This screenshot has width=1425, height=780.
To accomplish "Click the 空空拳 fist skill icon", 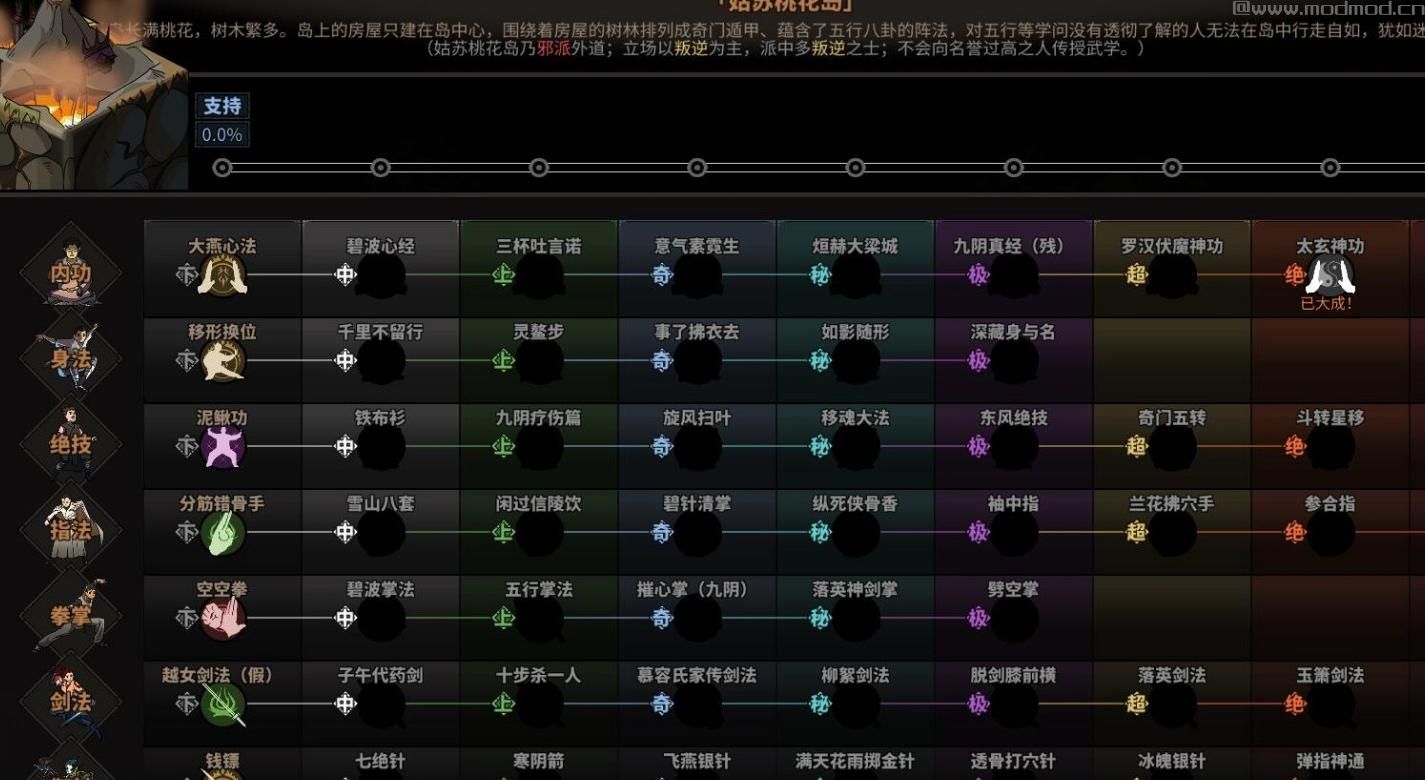I will pyautogui.click(x=223, y=619).
